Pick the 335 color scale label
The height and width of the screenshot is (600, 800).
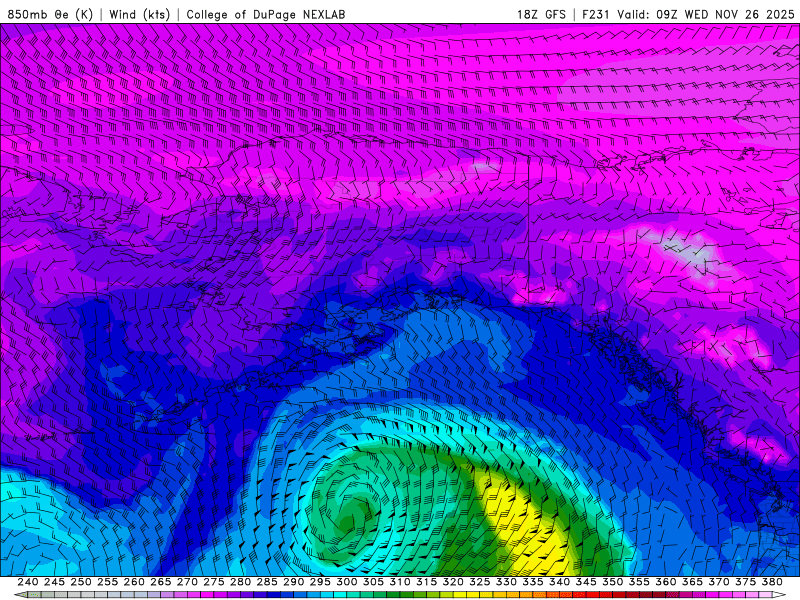tap(533, 582)
